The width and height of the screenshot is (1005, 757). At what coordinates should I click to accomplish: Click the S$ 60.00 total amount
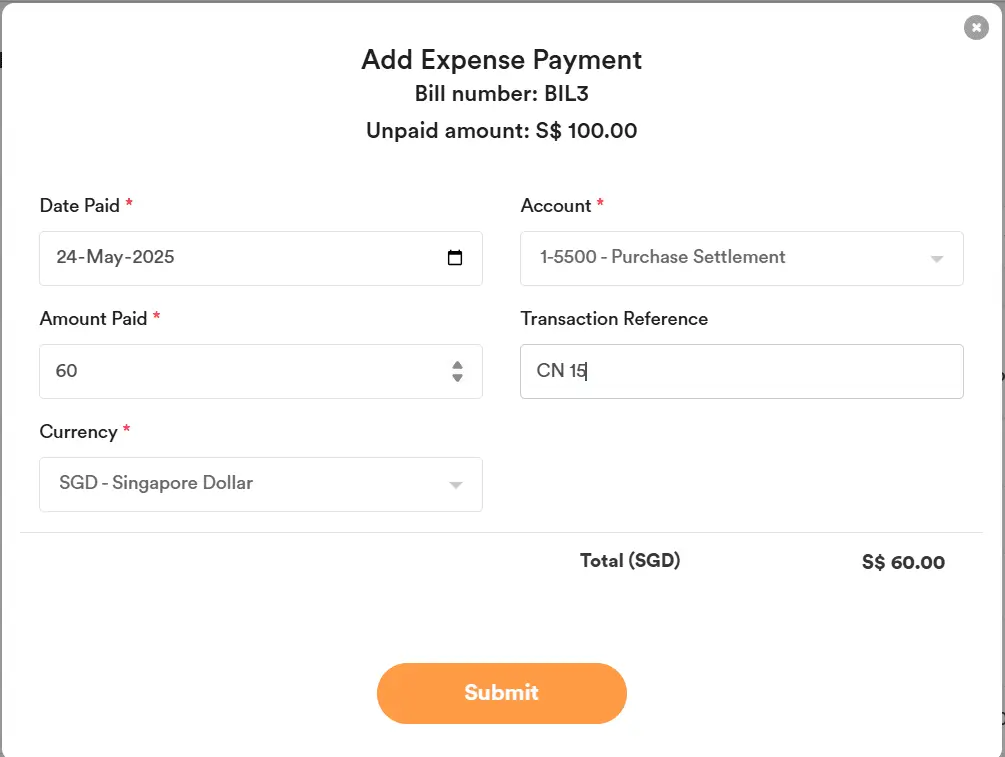pyautogui.click(x=903, y=563)
